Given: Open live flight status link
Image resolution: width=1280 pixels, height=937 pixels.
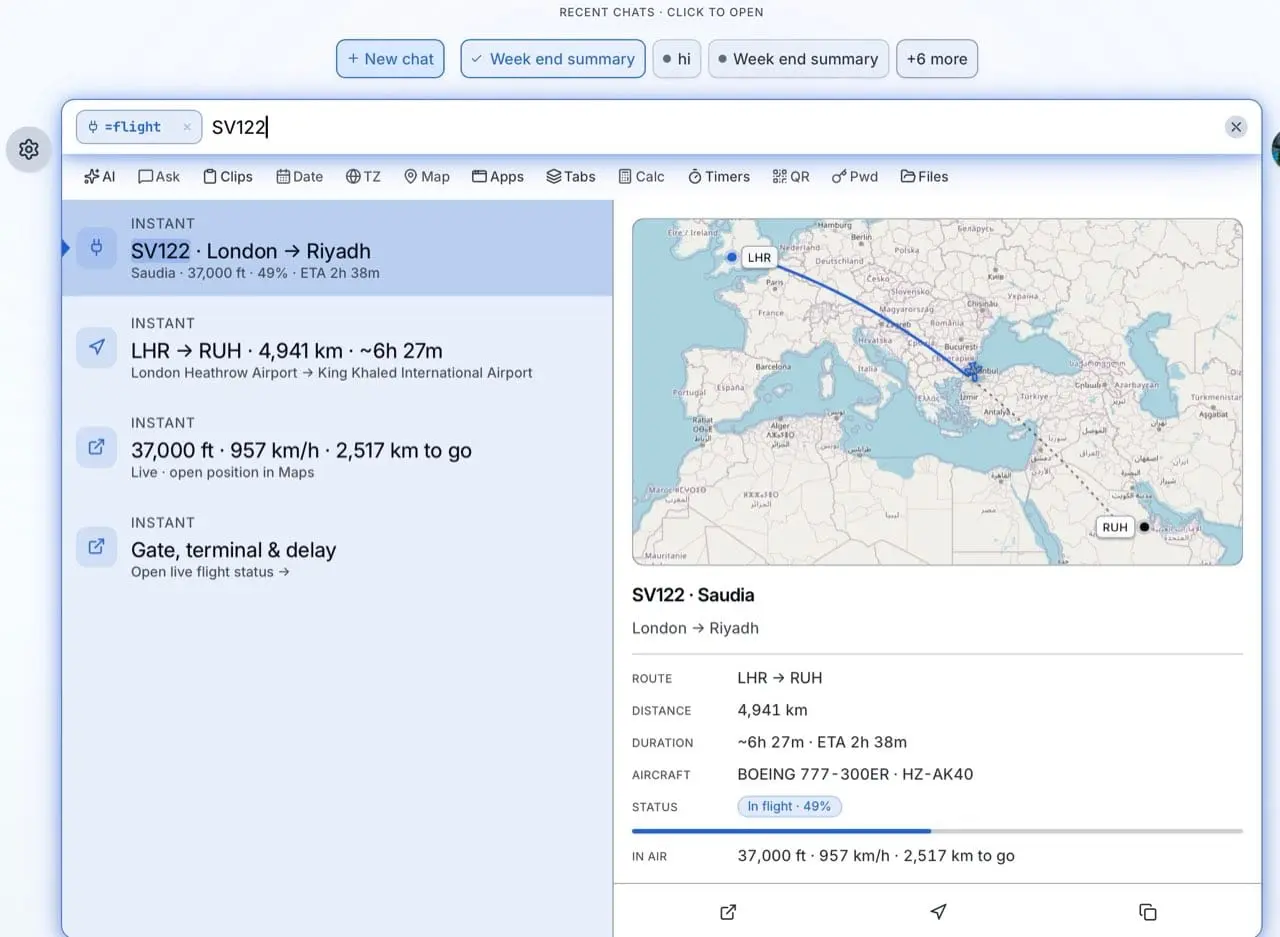Looking at the screenshot, I should coord(210,572).
